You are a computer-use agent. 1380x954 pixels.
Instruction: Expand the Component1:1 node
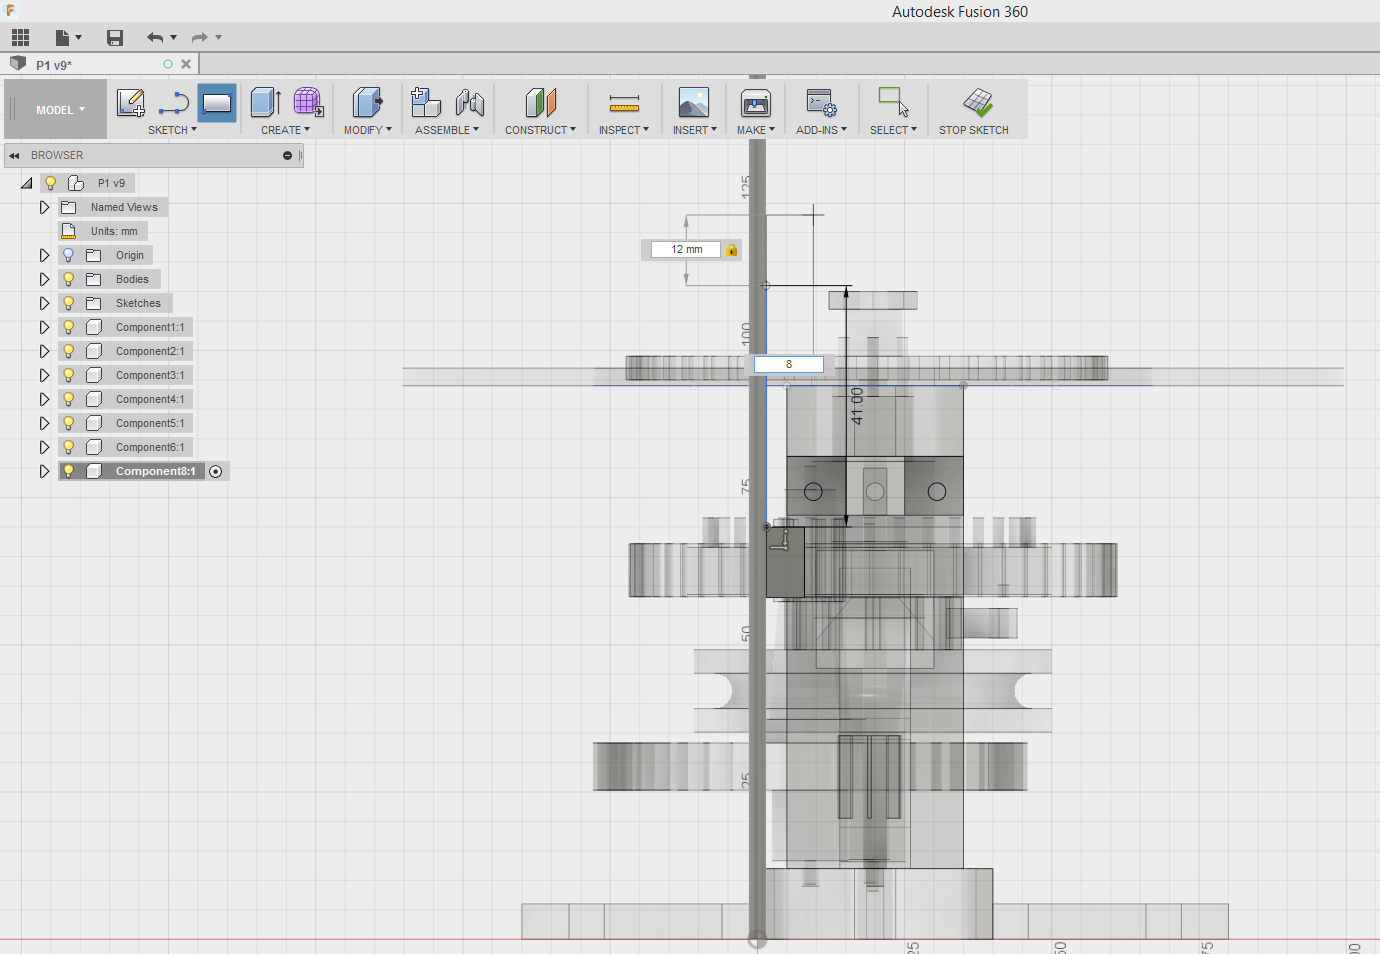coord(44,327)
